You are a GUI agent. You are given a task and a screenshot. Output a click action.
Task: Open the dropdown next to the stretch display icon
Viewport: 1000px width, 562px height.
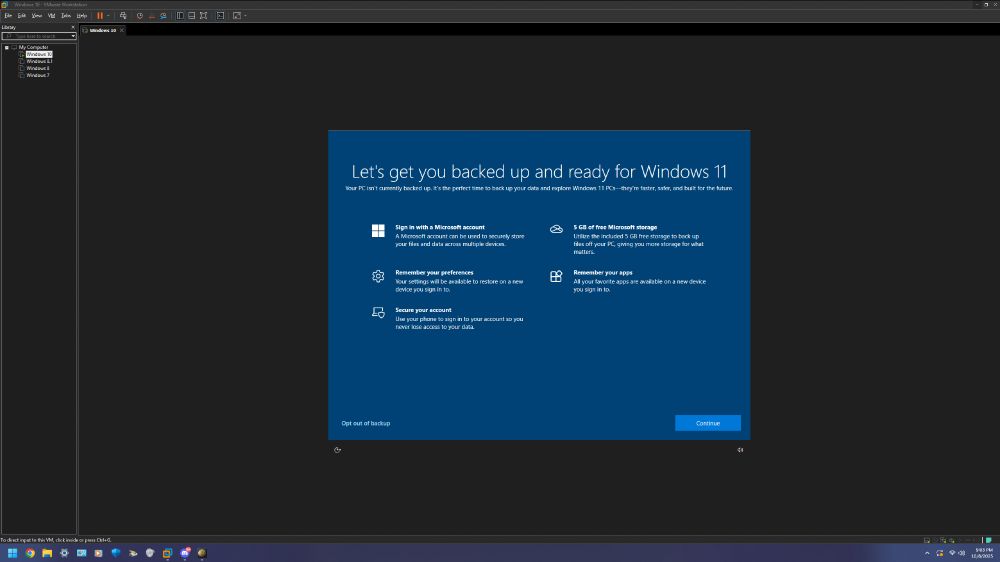246,15
